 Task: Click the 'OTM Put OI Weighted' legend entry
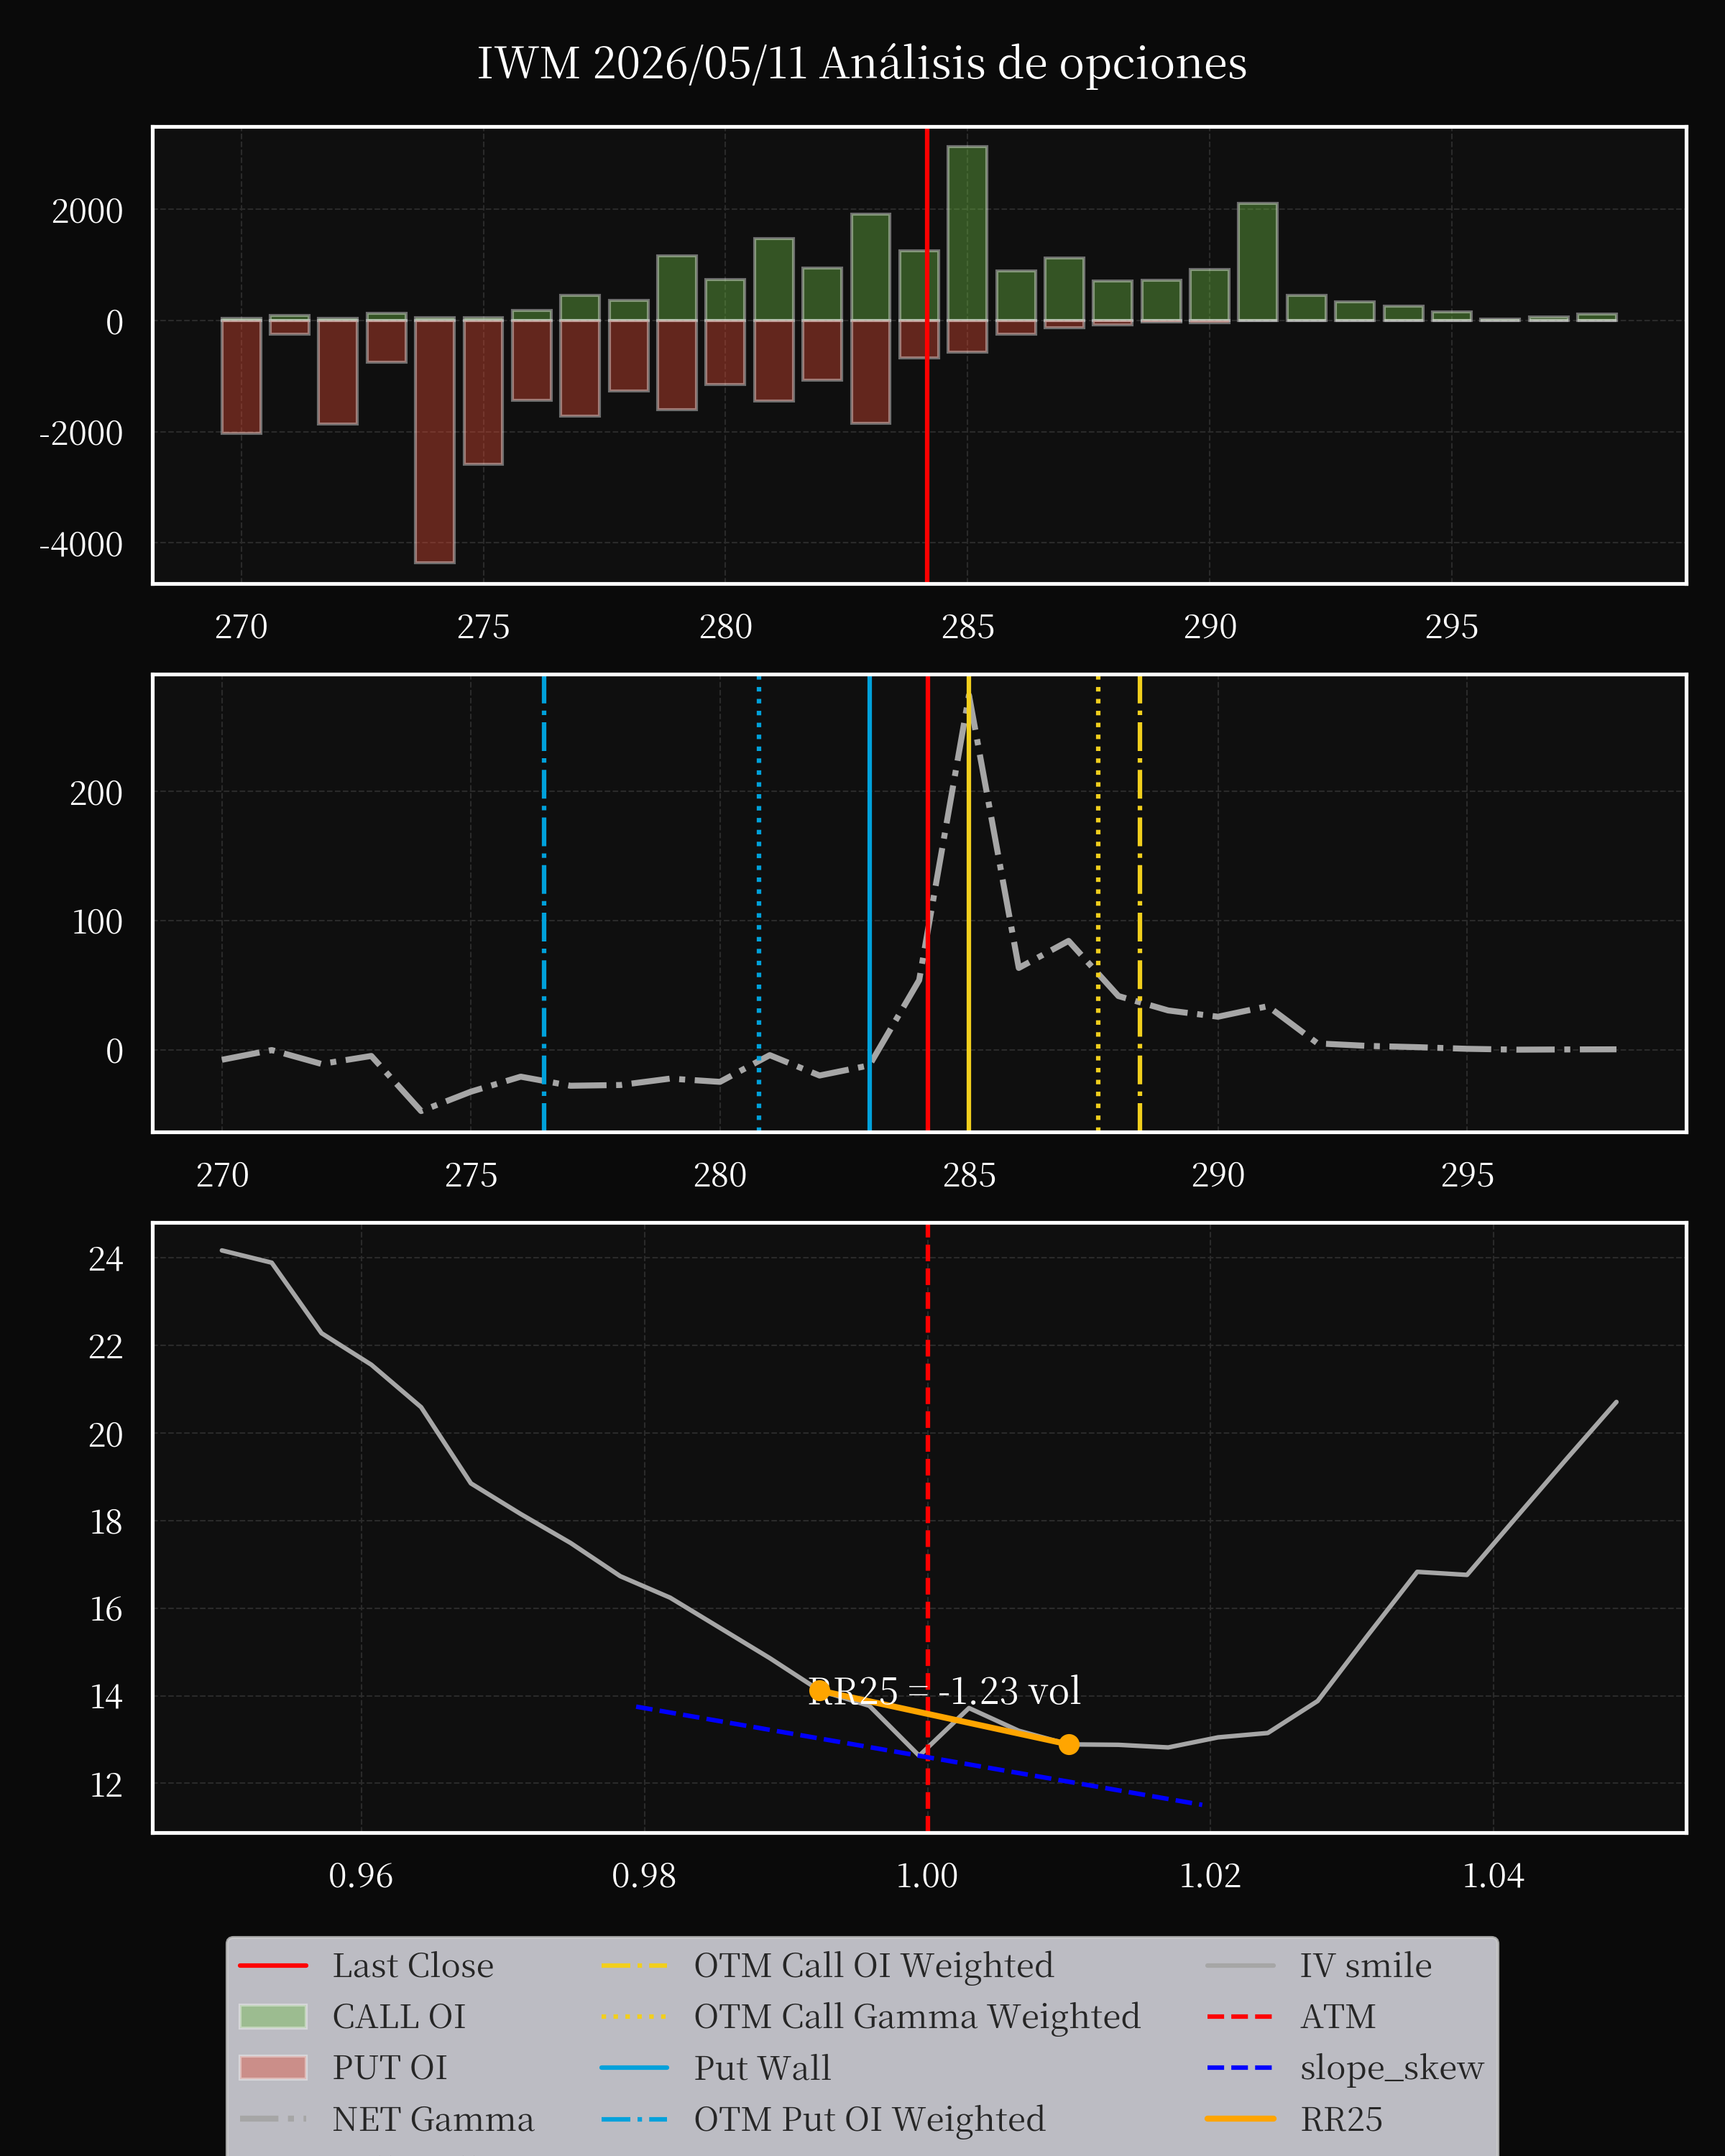click(x=822, y=2119)
